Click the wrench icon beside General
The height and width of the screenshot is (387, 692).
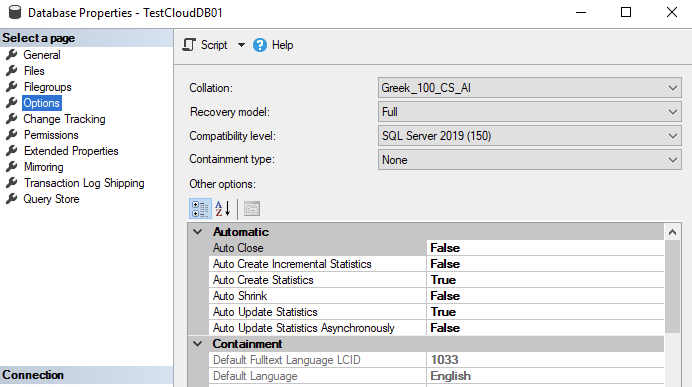coord(11,55)
